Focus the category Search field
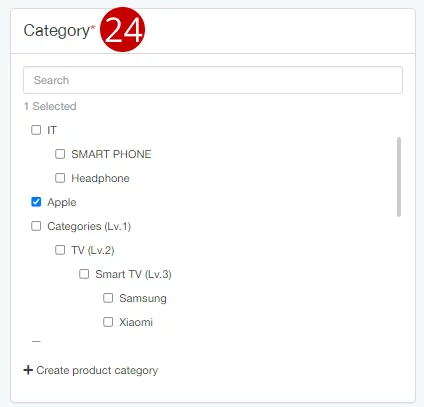Screen dimensions: 424x407 tap(213, 80)
